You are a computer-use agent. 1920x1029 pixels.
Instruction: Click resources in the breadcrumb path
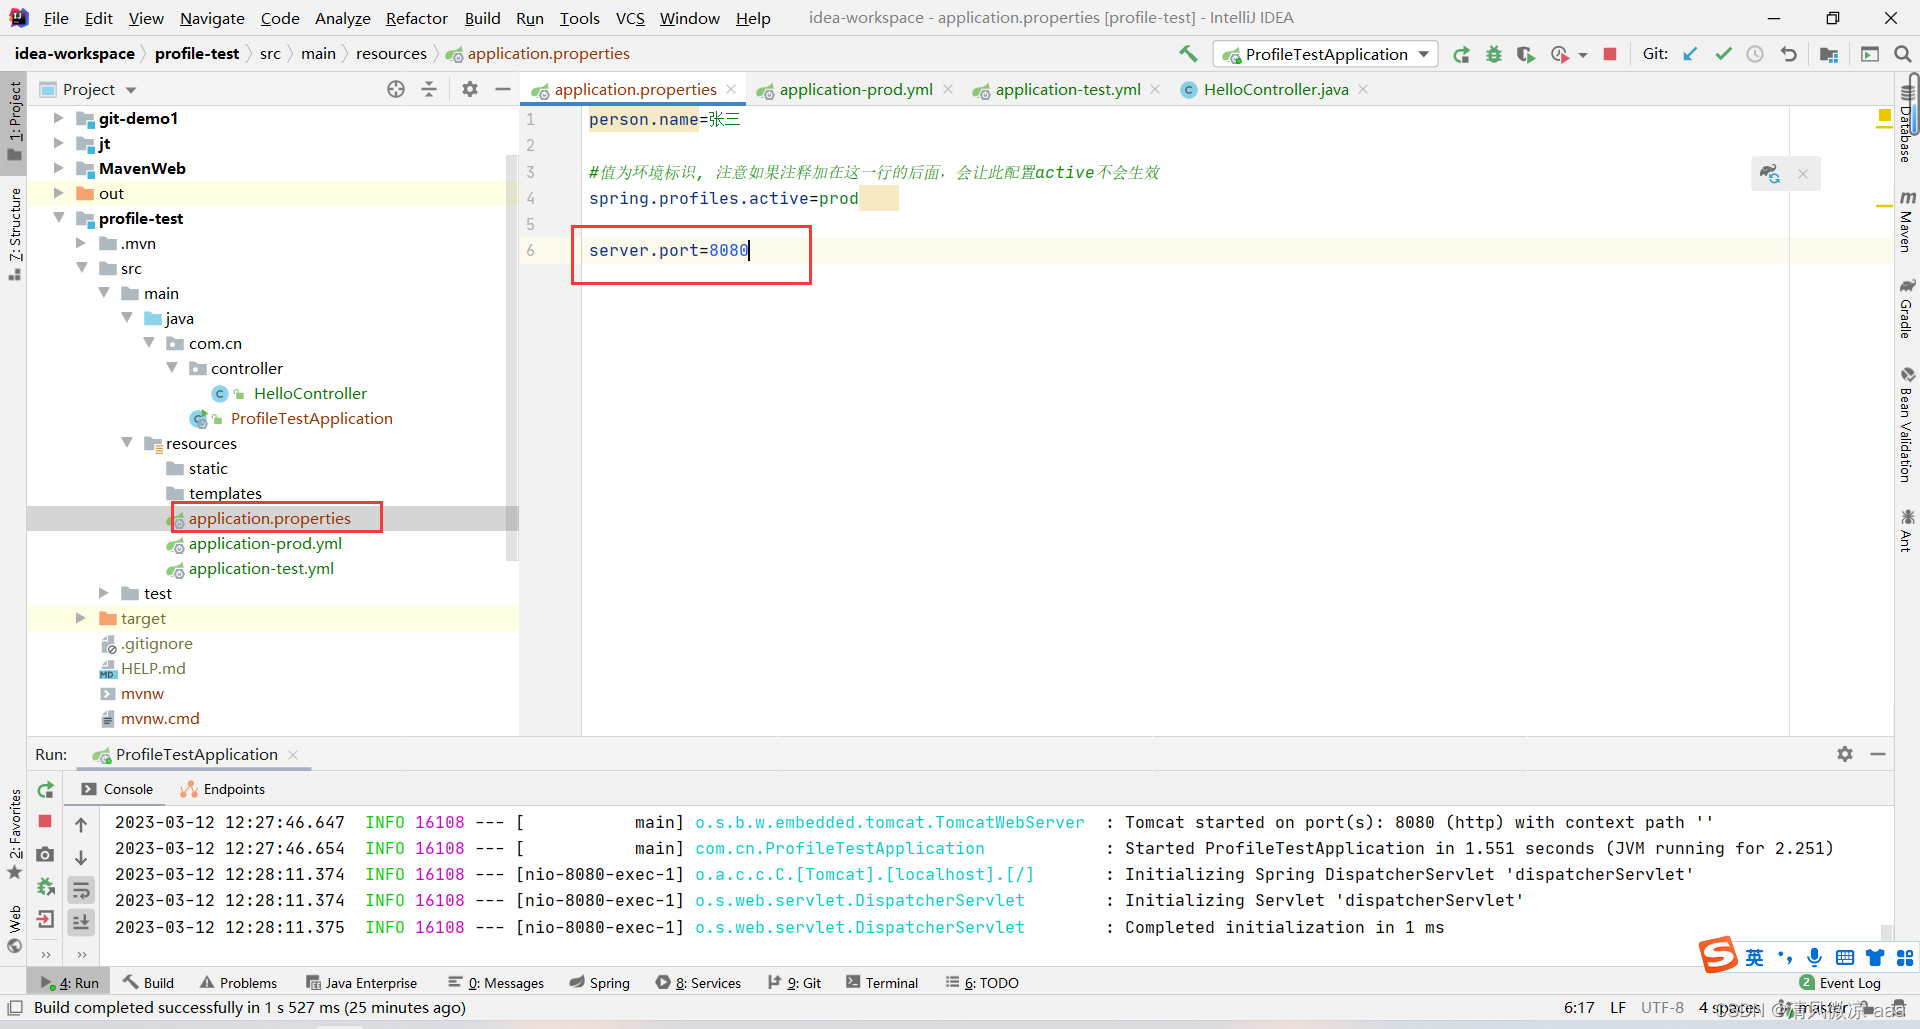(391, 54)
